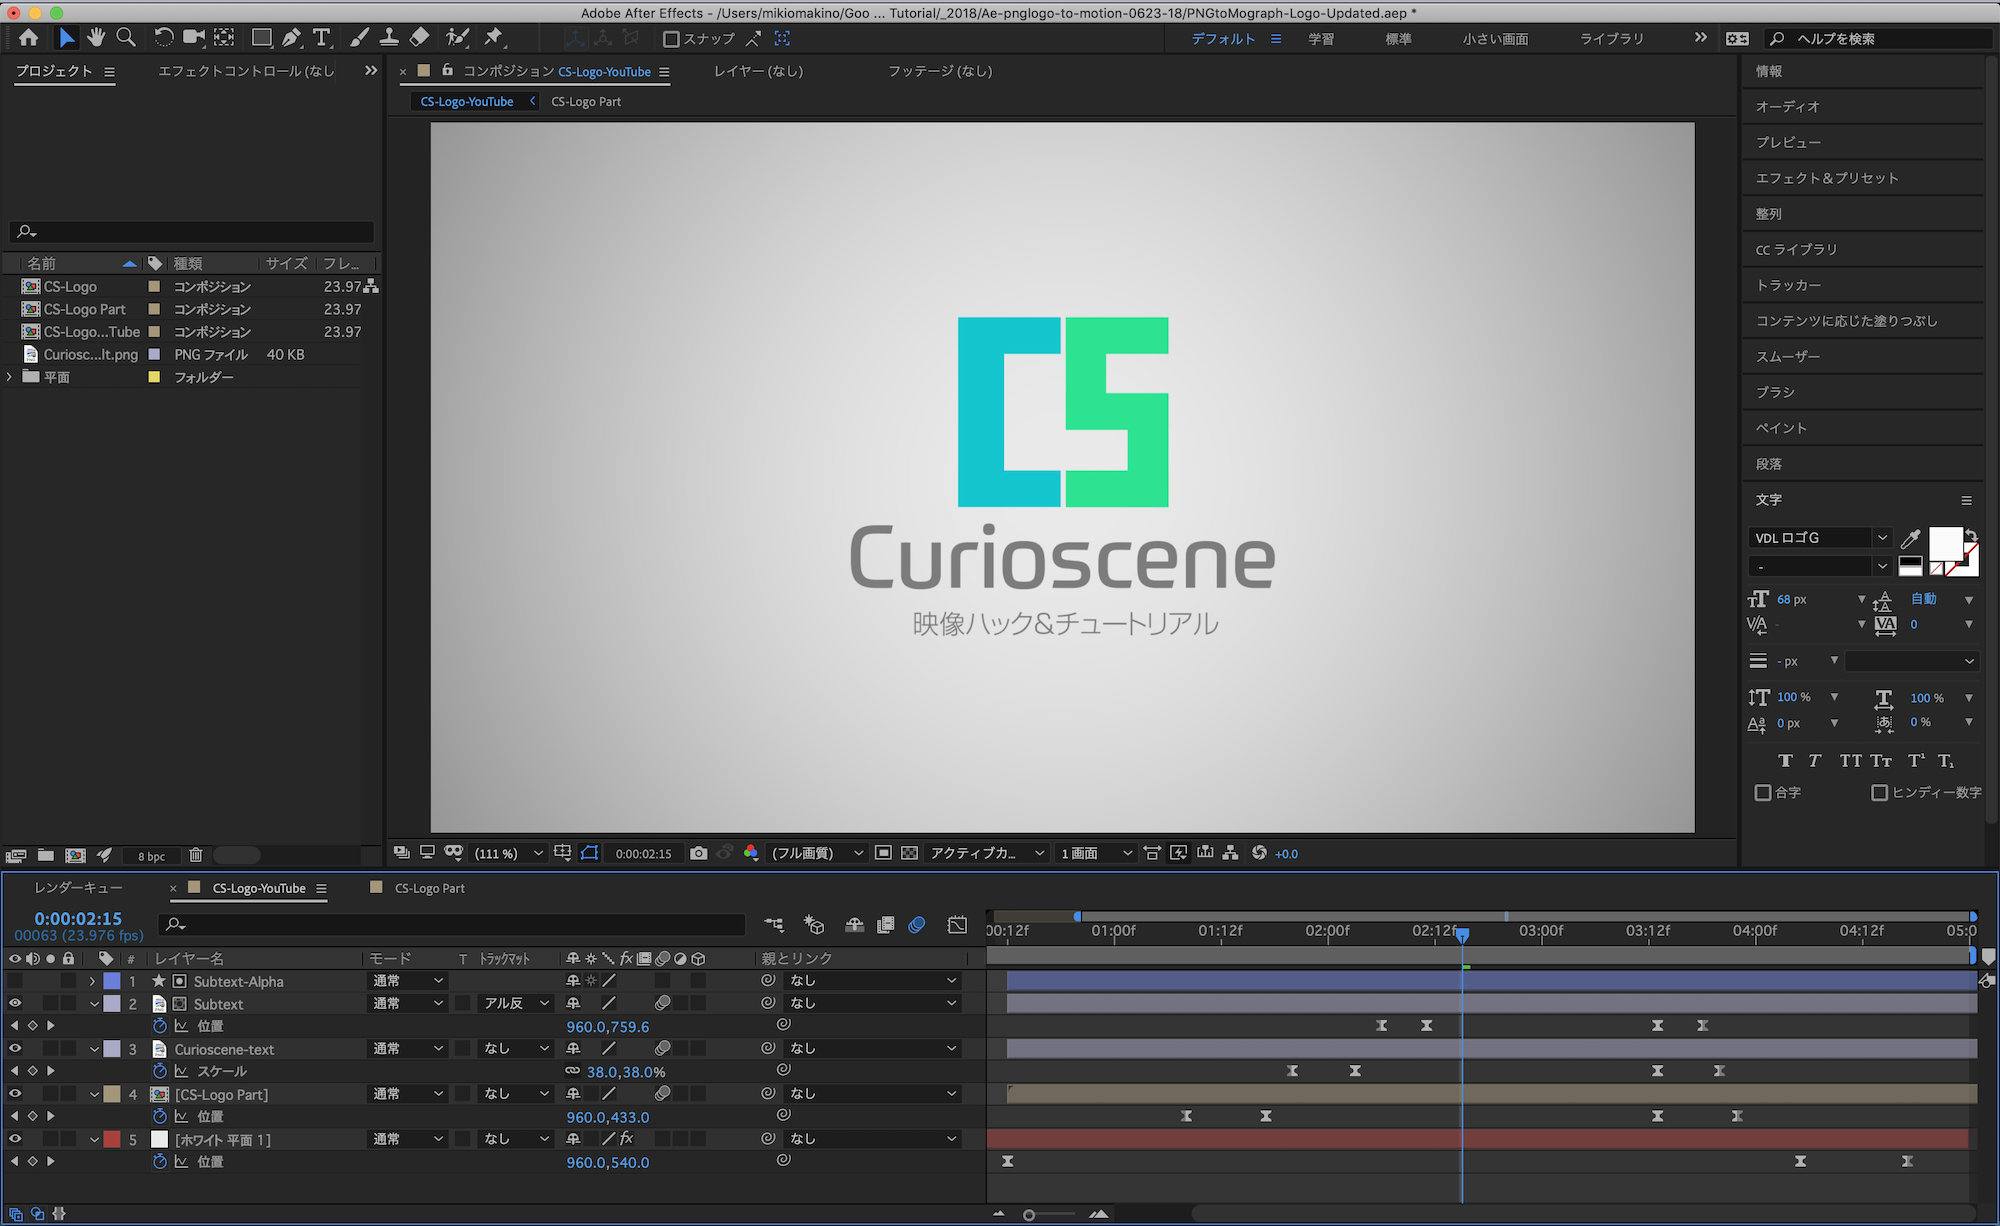Image resolution: width=2000 pixels, height=1226 pixels.
Task: Delete the selected project item via the trash icon
Action: [196, 855]
